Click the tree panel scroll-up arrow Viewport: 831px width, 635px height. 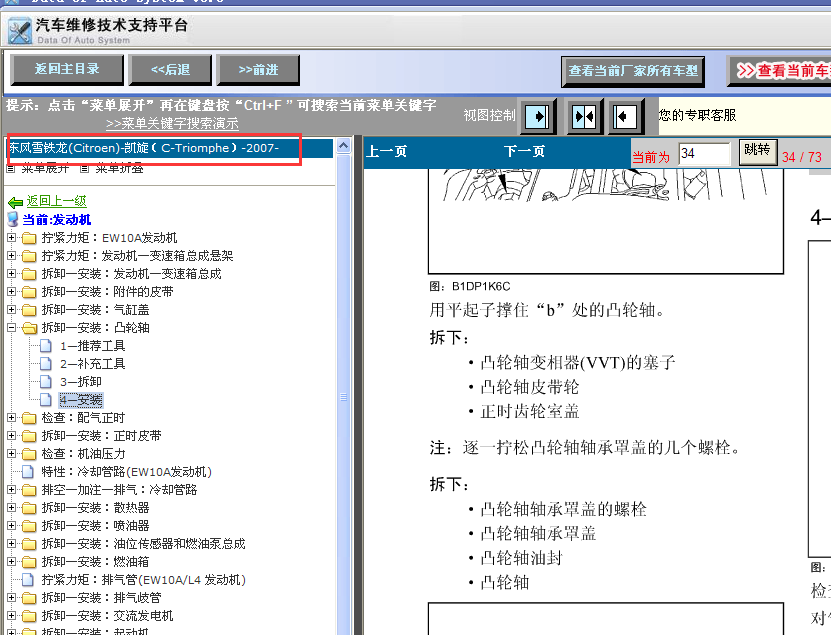tap(344, 147)
